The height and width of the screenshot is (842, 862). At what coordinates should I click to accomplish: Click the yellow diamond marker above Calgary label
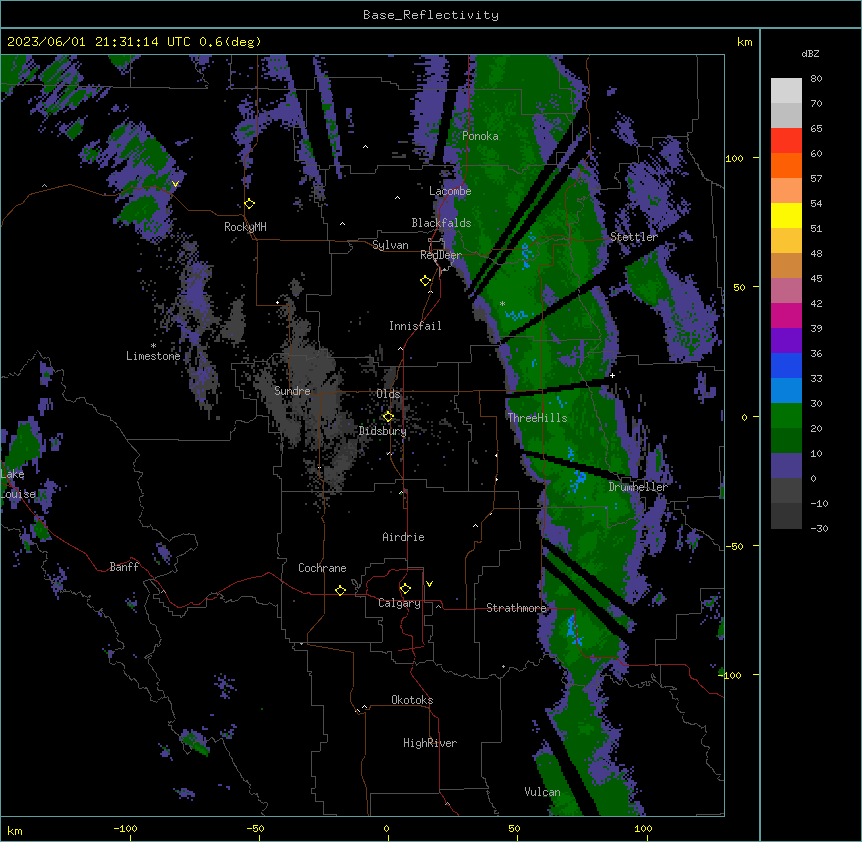(405, 589)
